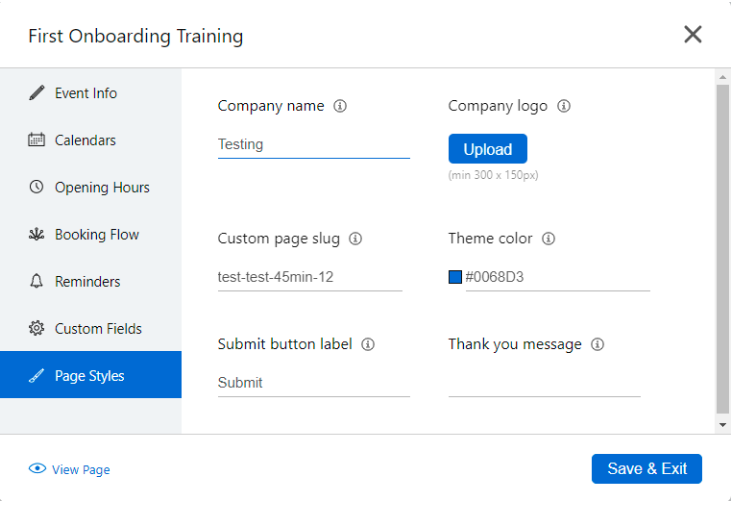Click the info icon next to Theme color

(548, 239)
